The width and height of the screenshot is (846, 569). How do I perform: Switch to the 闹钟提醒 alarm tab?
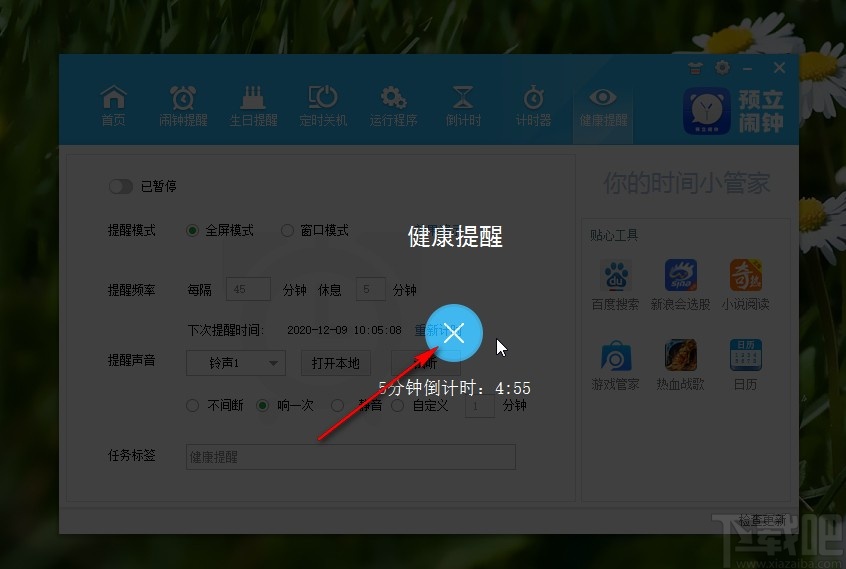pos(183,106)
